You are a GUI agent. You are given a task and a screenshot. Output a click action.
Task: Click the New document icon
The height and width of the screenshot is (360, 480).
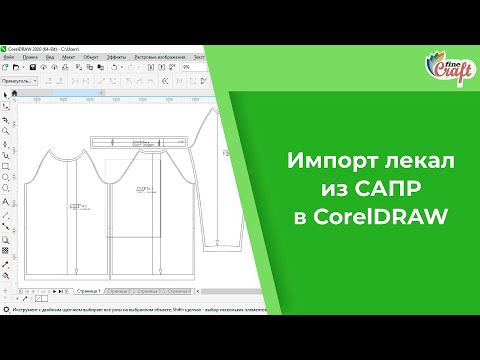pos(5,67)
